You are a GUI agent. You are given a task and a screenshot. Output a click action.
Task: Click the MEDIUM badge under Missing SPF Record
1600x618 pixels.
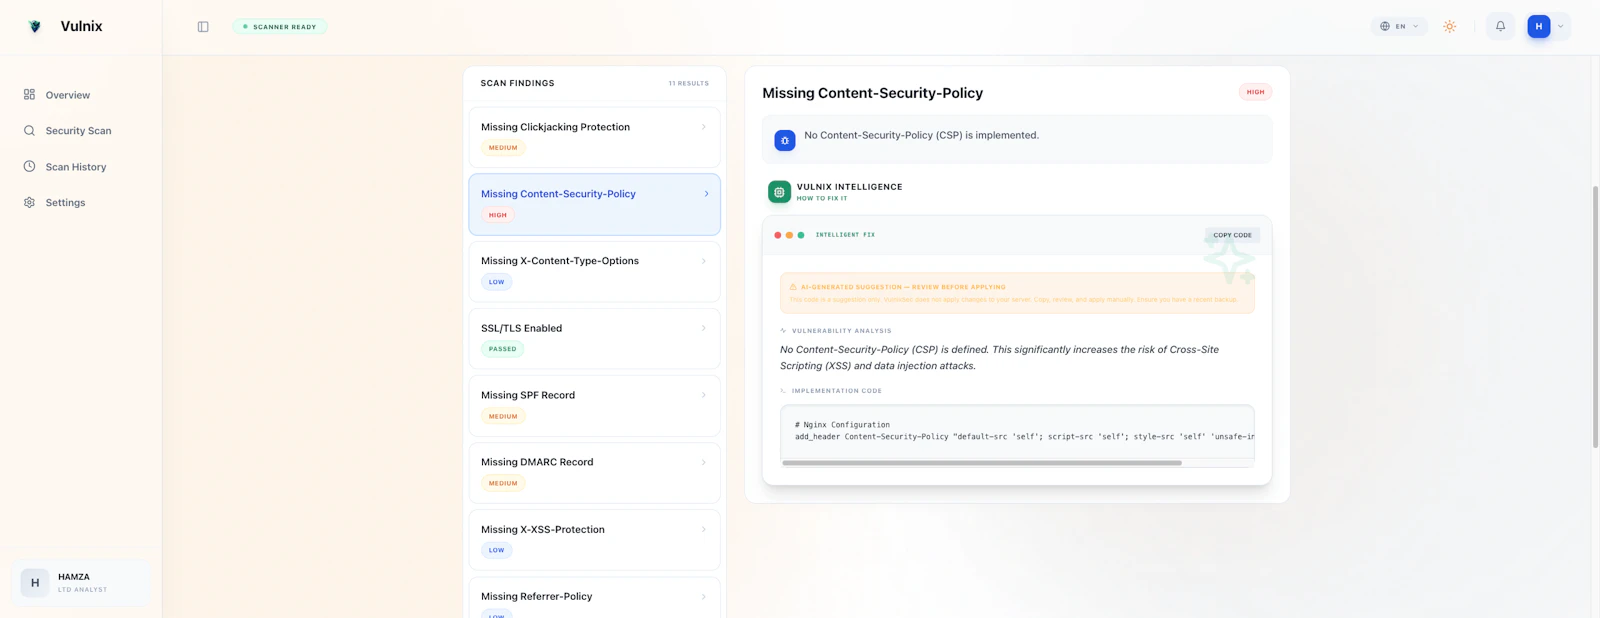[503, 416]
